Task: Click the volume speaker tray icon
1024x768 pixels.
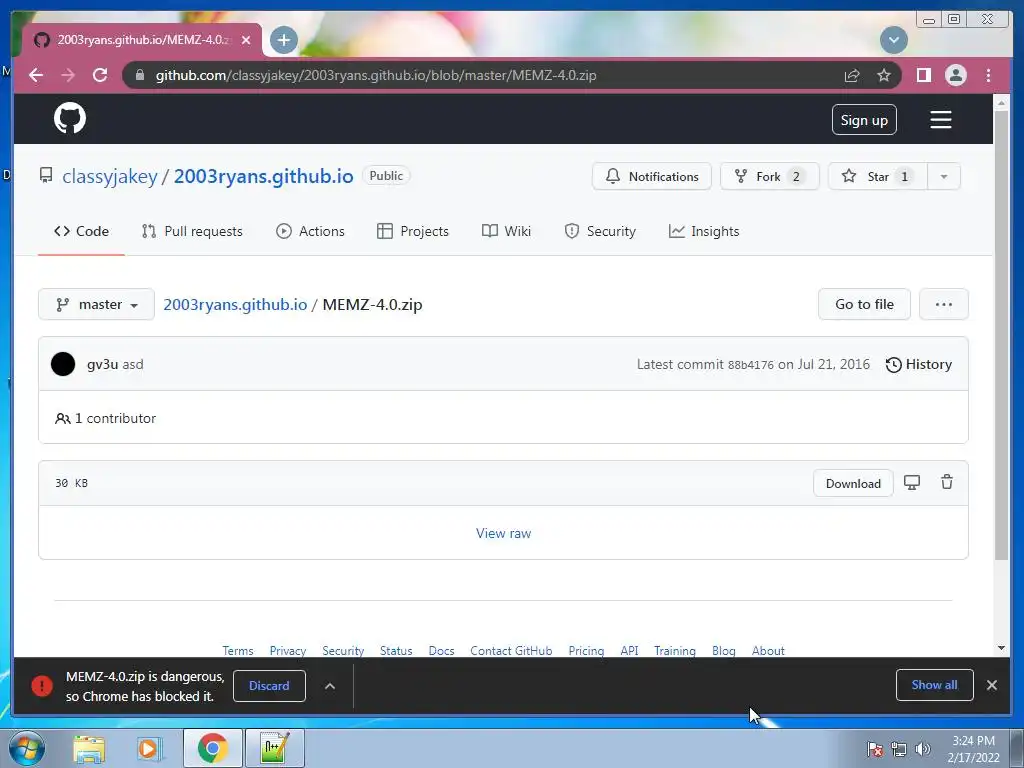Action: pyautogui.click(x=922, y=749)
